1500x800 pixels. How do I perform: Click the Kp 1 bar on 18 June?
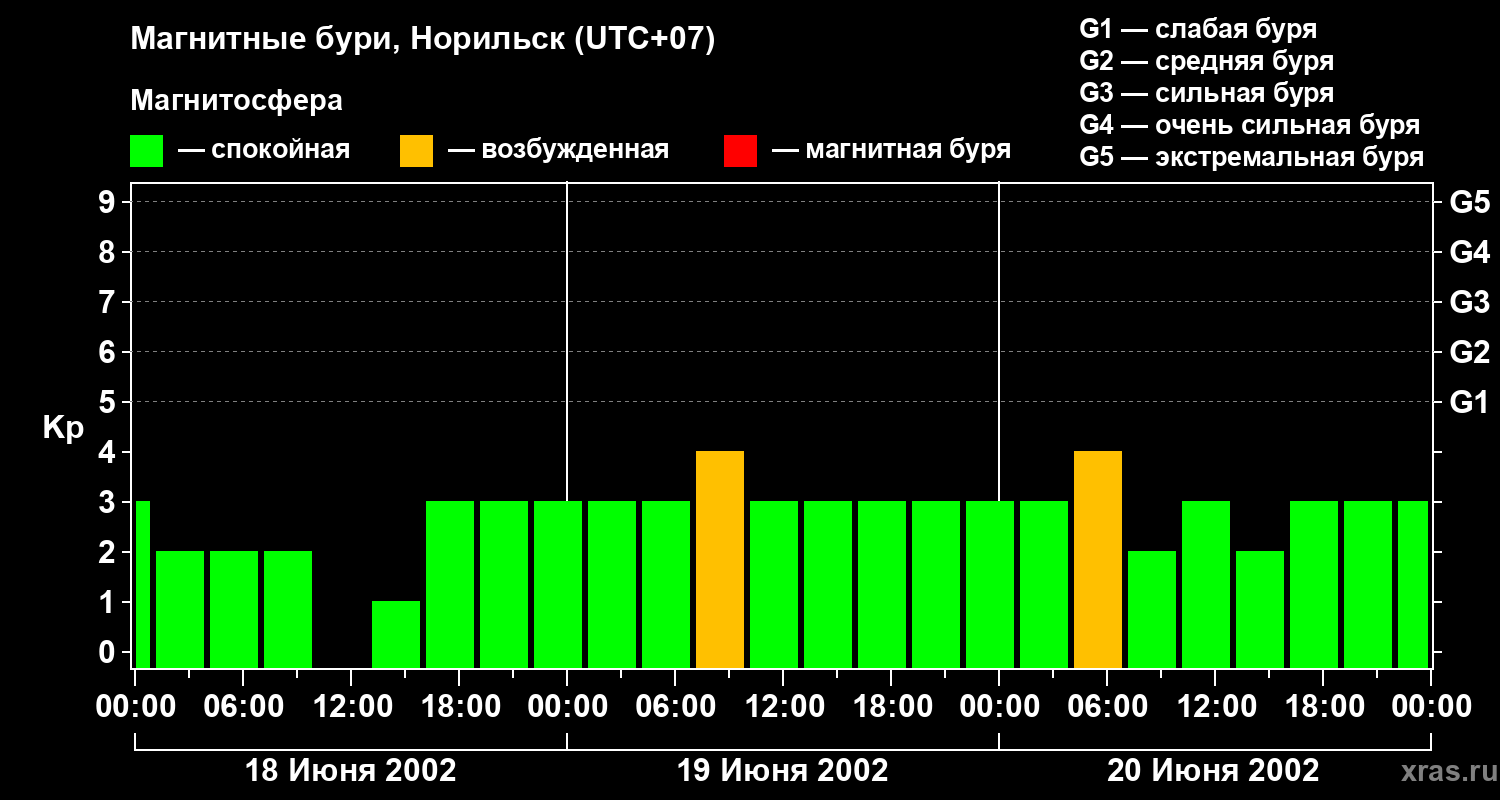click(x=396, y=634)
